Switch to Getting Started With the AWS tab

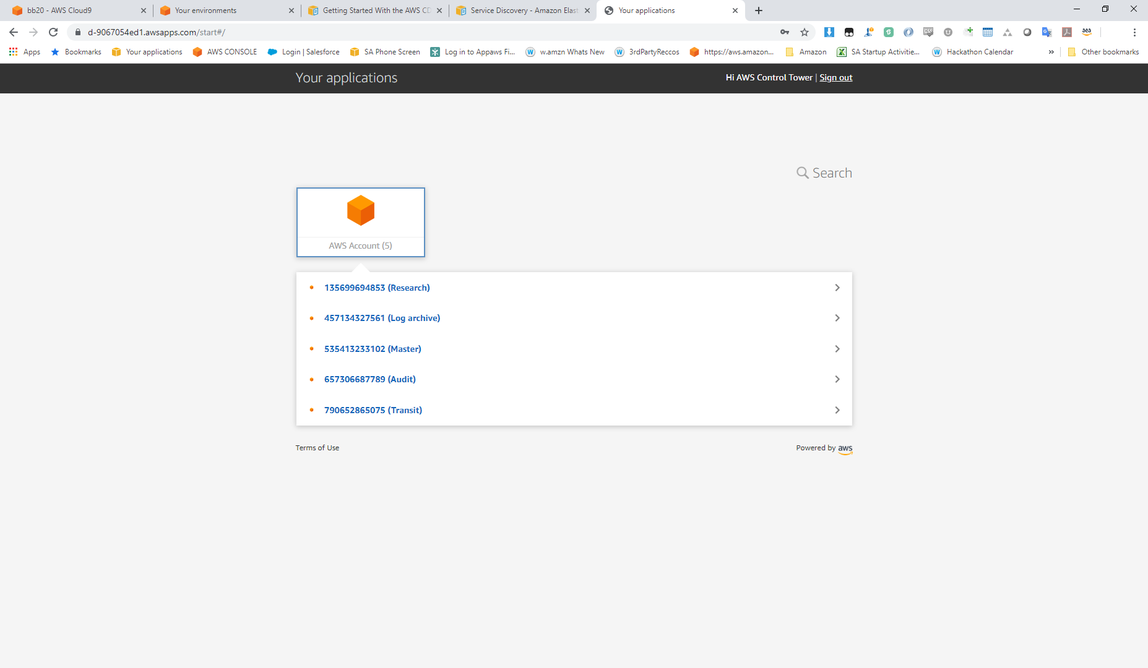point(375,10)
